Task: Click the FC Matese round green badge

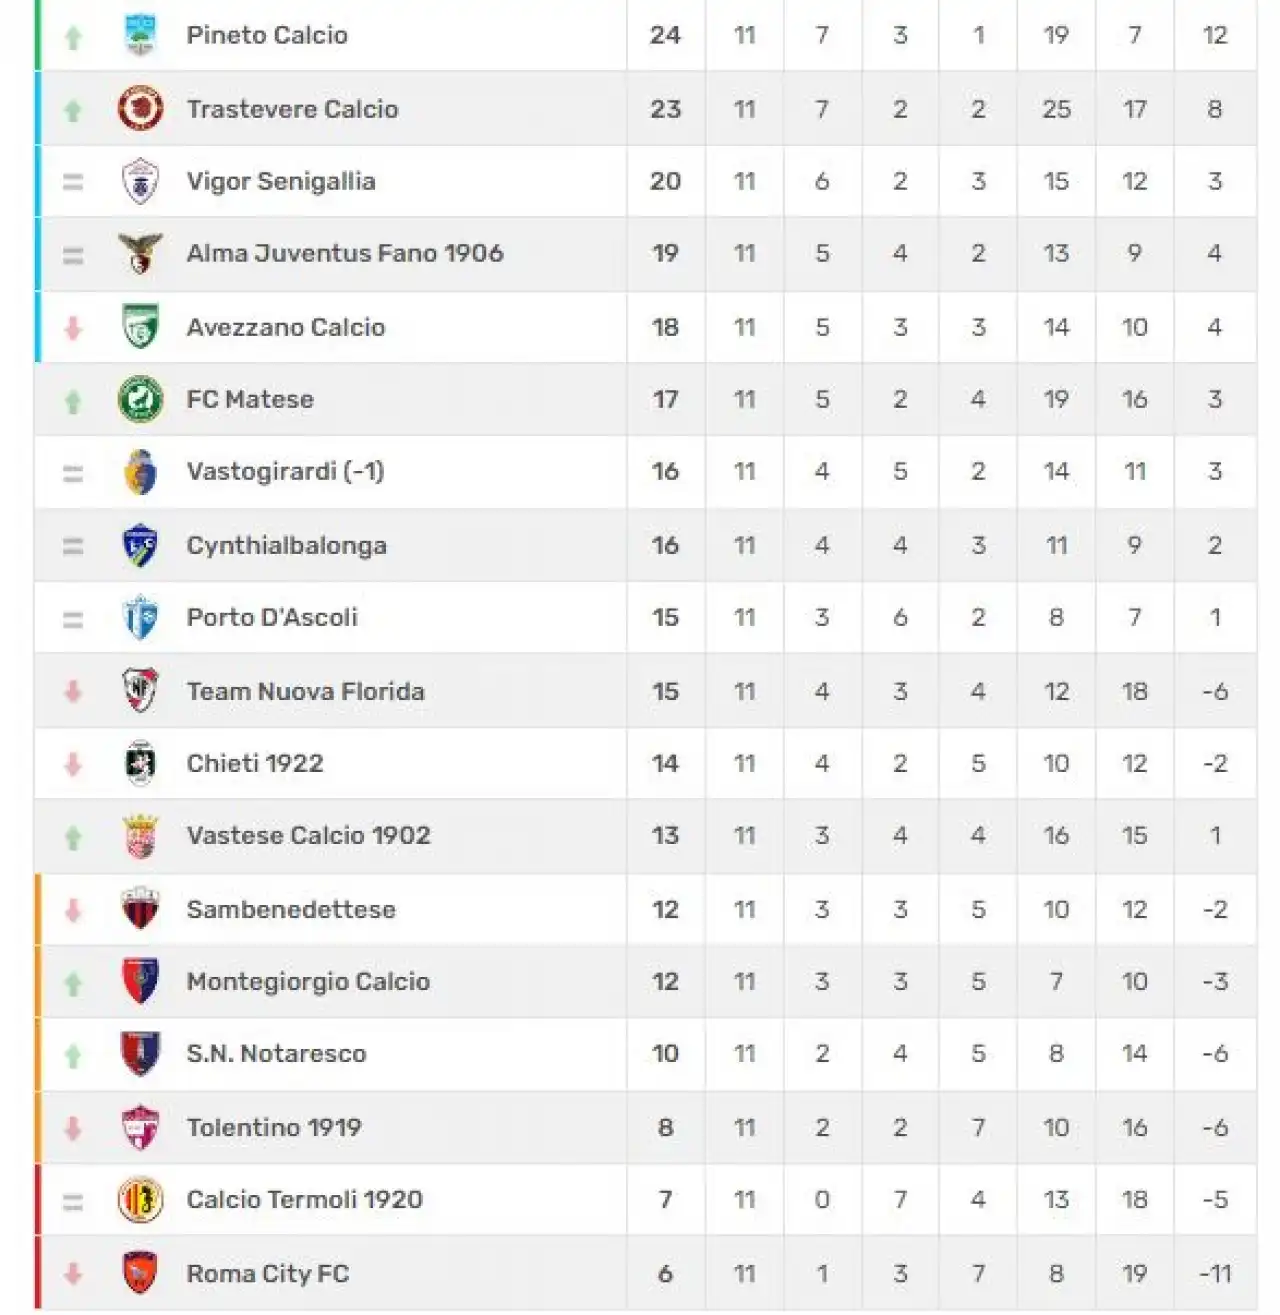Action: [140, 400]
